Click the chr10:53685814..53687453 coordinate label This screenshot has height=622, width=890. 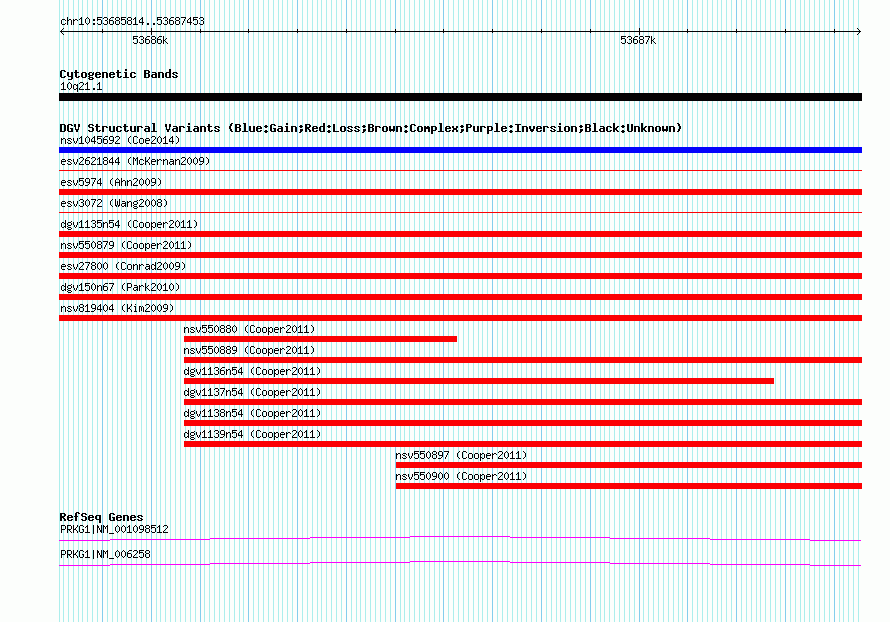pyautogui.click(x=132, y=21)
